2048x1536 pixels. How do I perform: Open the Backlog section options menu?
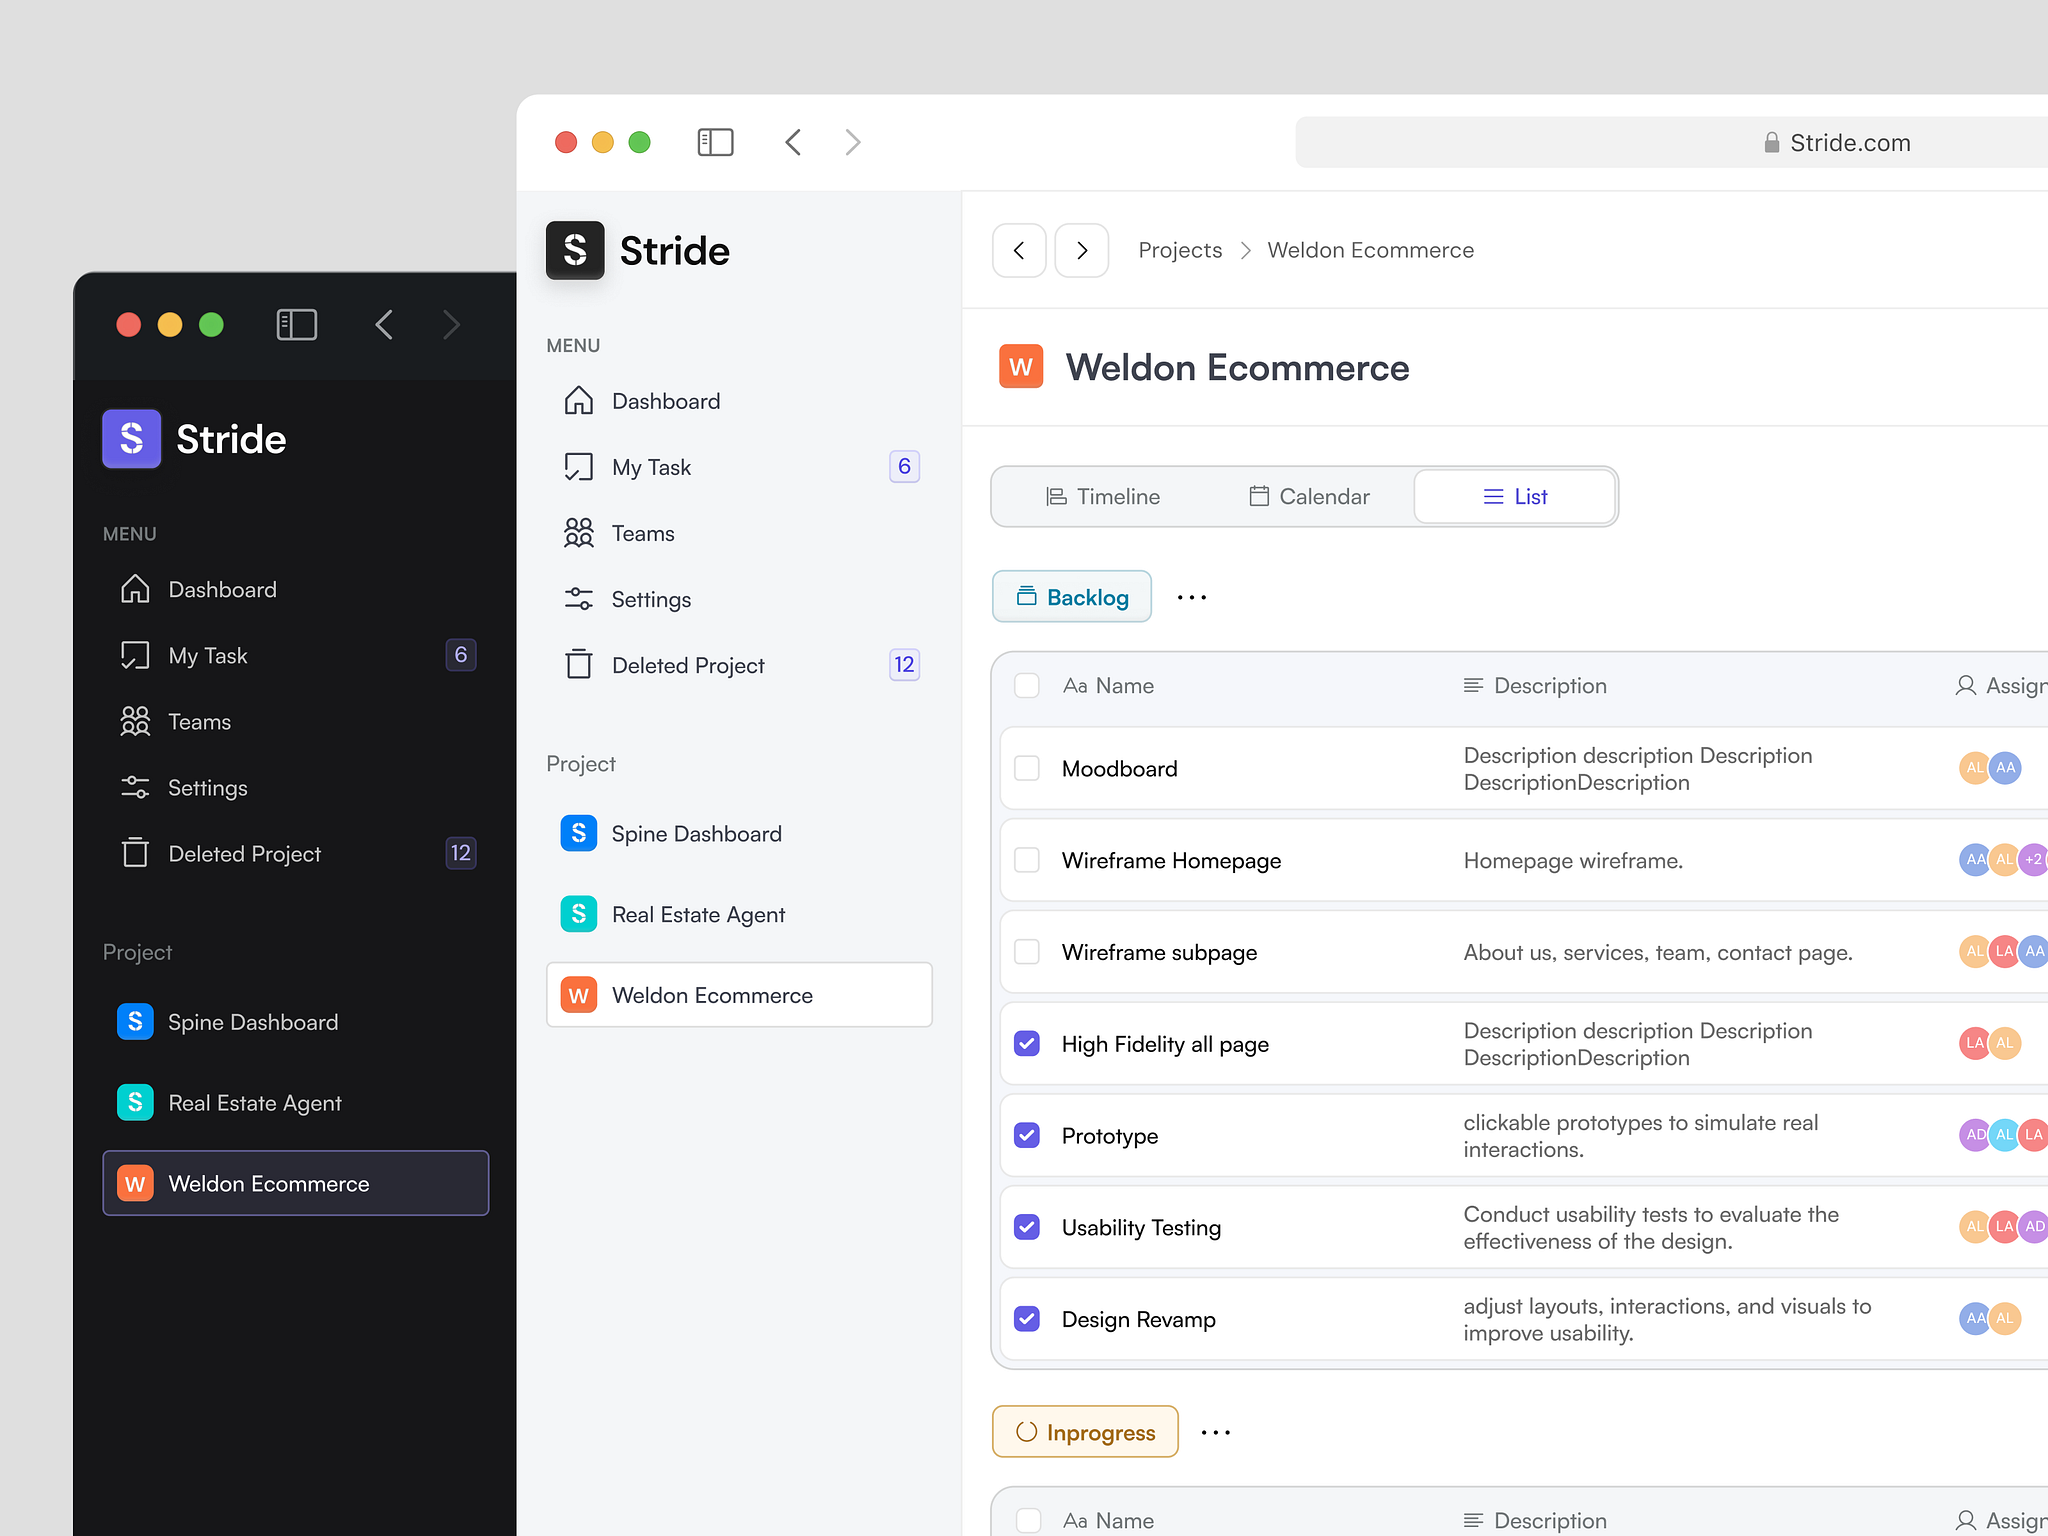pyautogui.click(x=1191, y=597)
